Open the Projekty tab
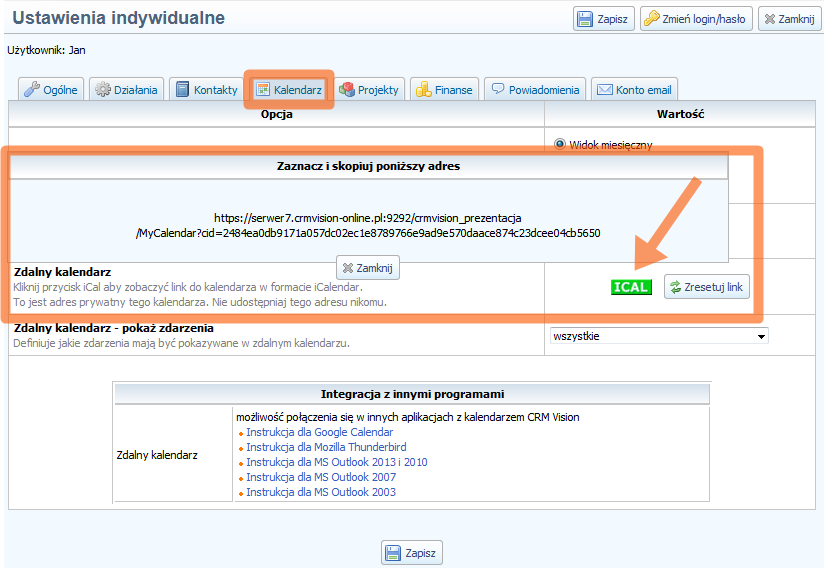The image size is (824, 568). point(369,90)
